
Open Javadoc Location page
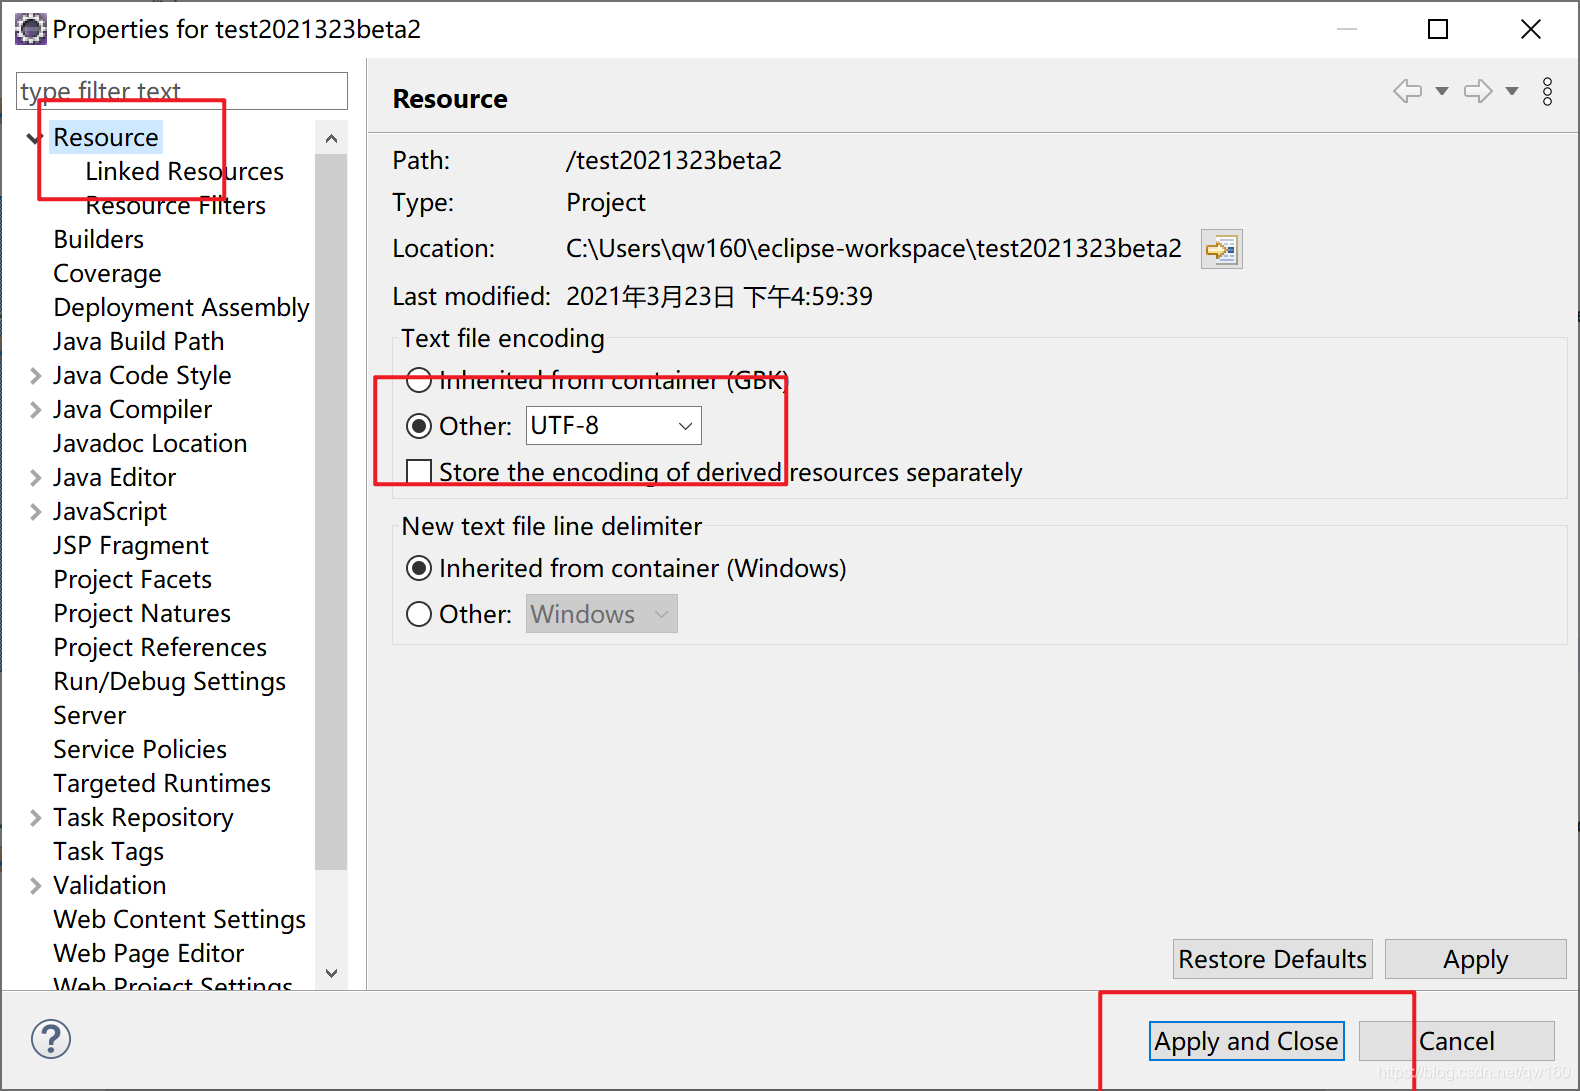pyautogui.click(x=150, y=443)
